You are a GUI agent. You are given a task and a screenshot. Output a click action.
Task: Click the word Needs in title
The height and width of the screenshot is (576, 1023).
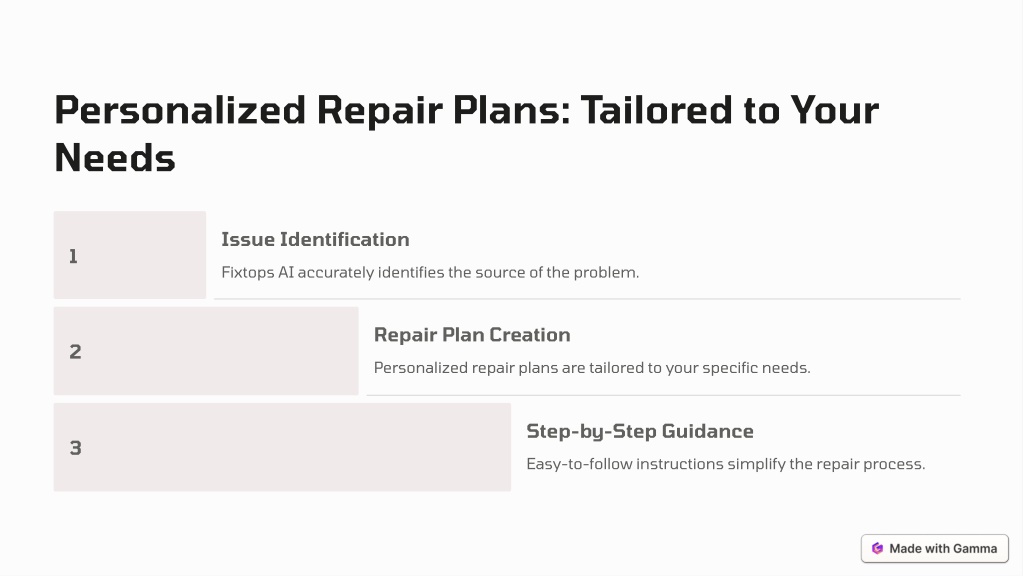(115, 158)
